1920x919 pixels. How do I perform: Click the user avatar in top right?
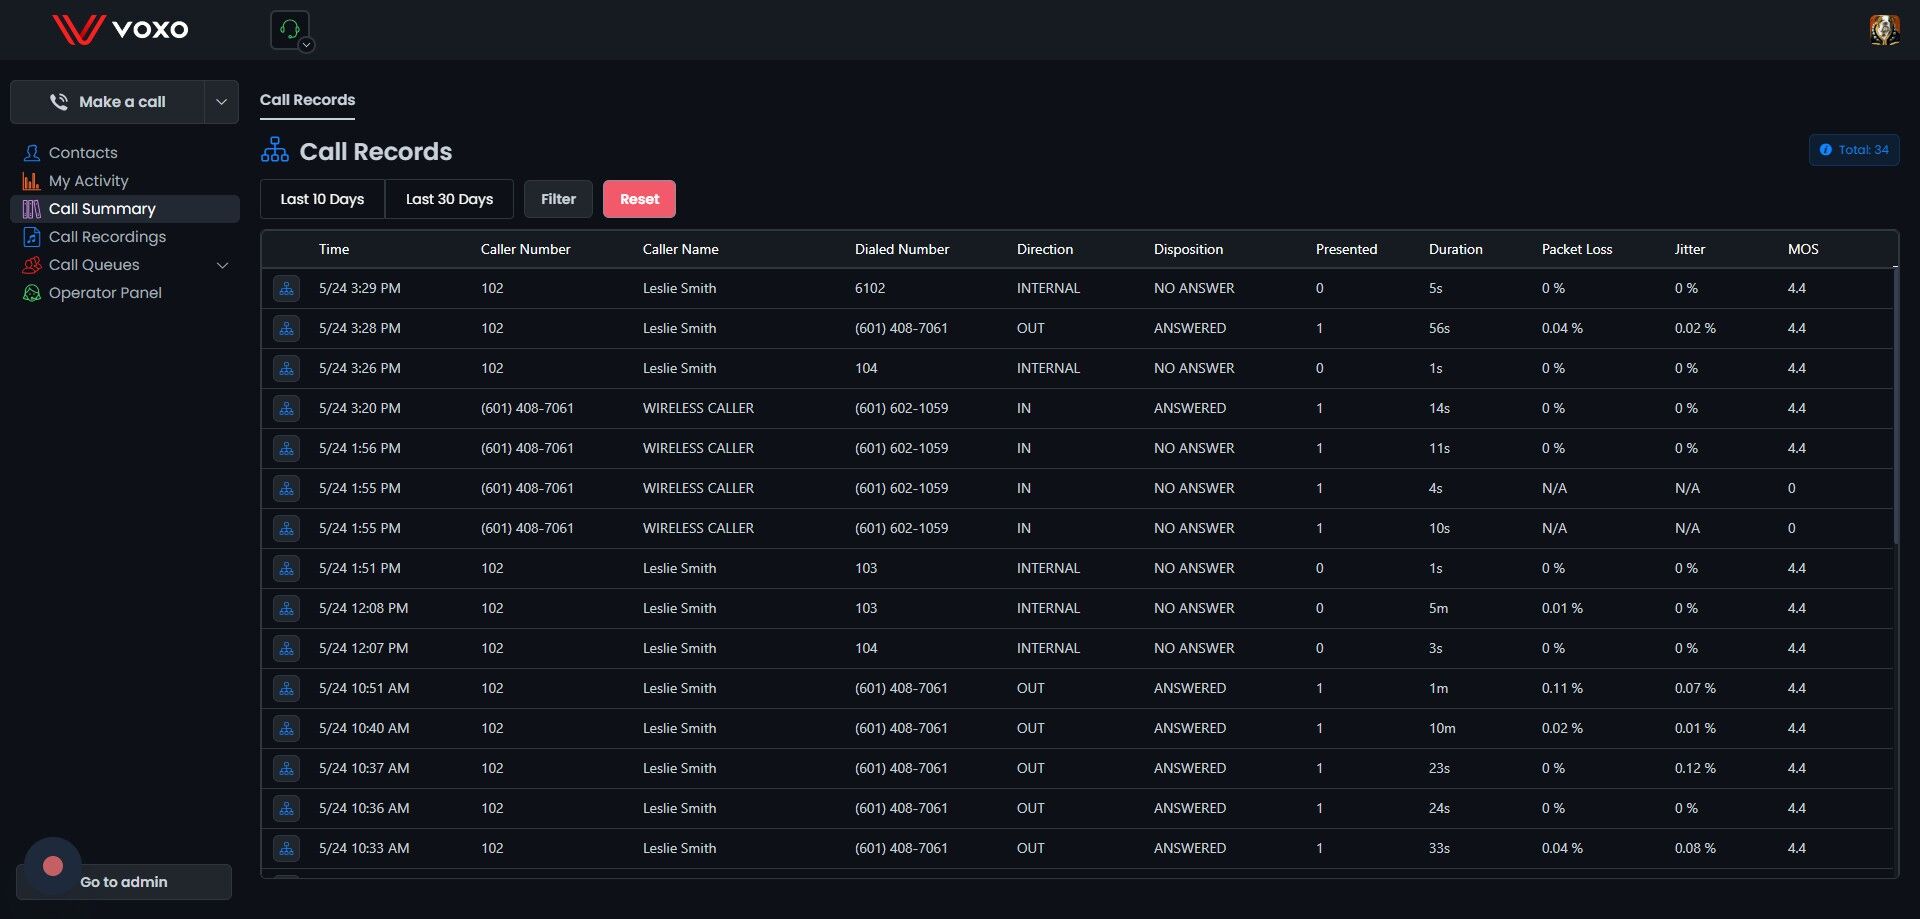coord(1884,30)
